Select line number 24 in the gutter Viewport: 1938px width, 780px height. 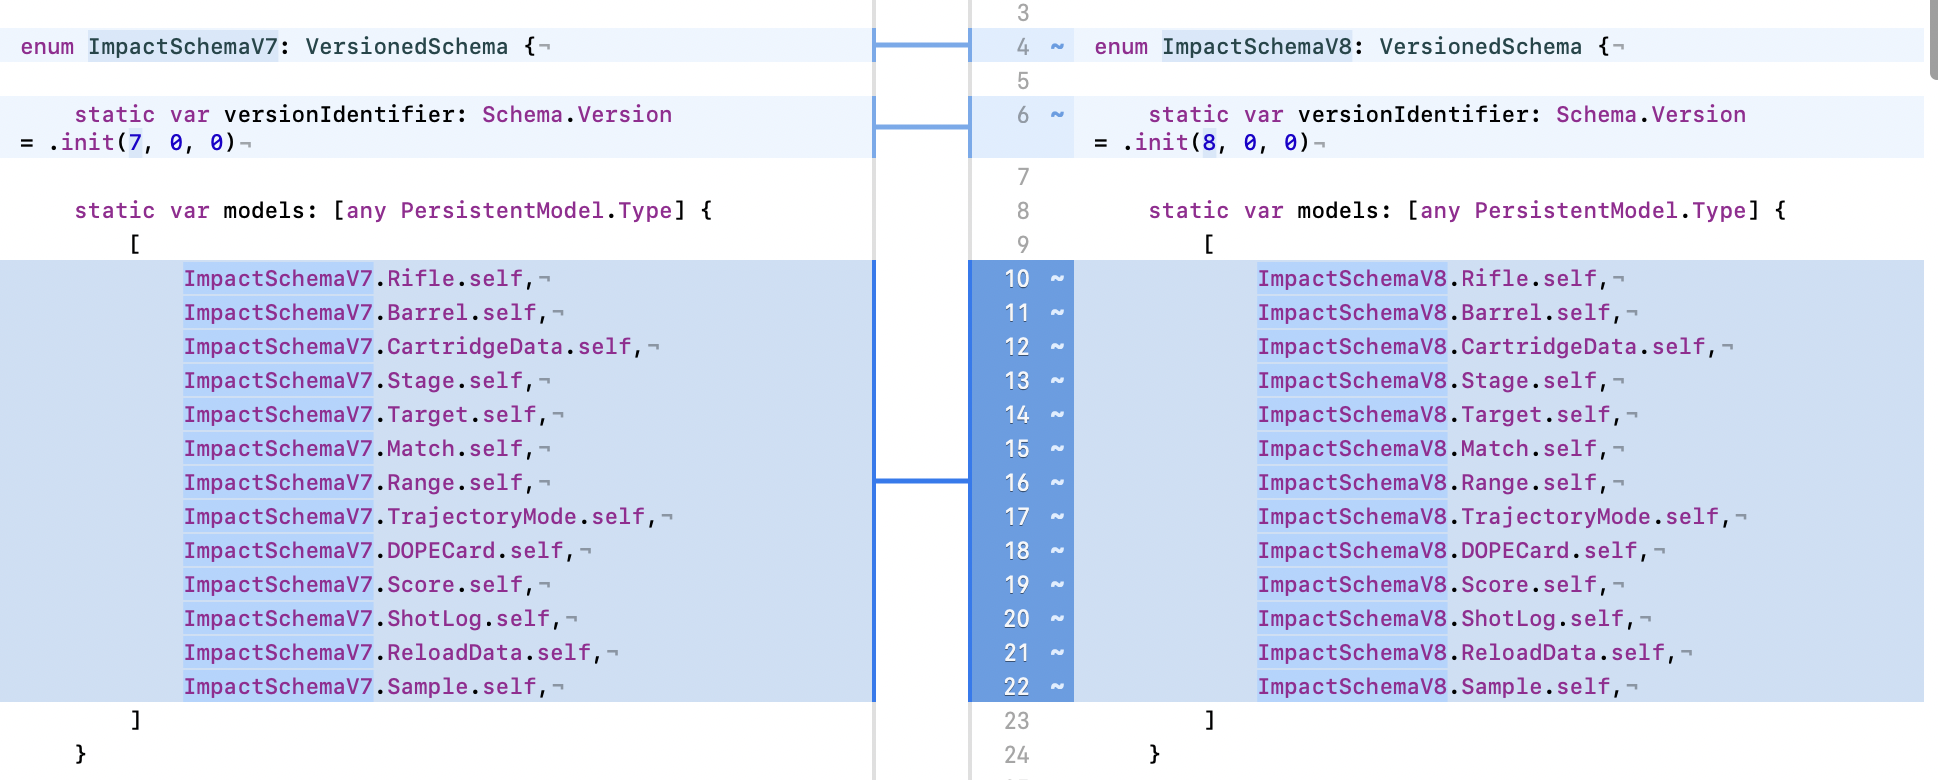point(1017,755)
